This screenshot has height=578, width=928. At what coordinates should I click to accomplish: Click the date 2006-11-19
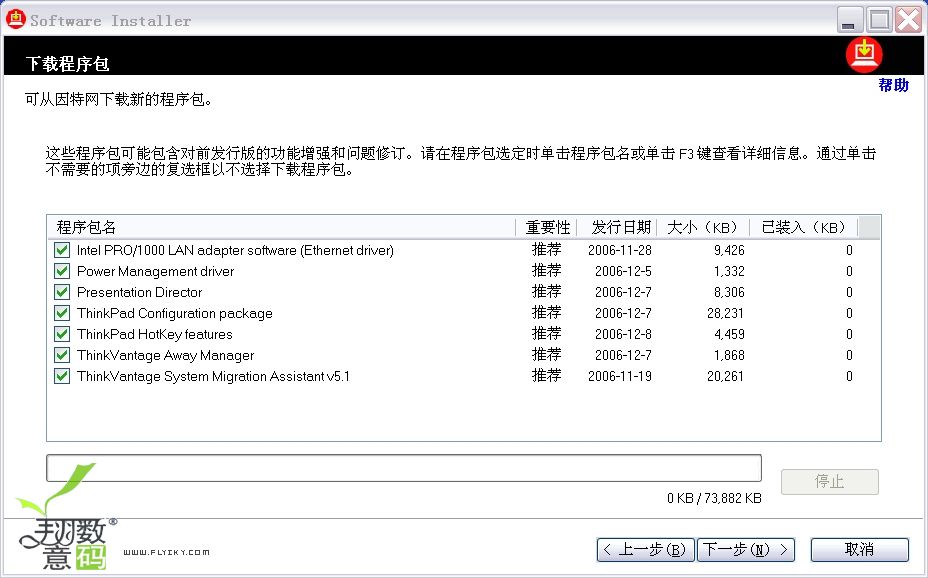tap(620, 376)
